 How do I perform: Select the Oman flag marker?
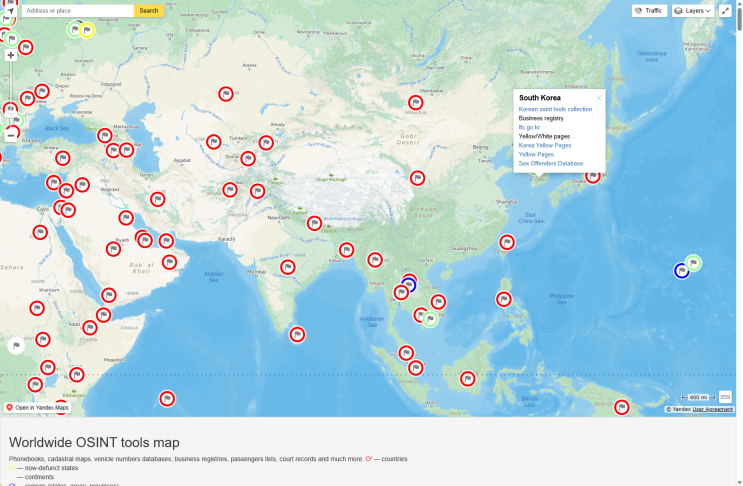pyautogui.click(x=169, y=262)
